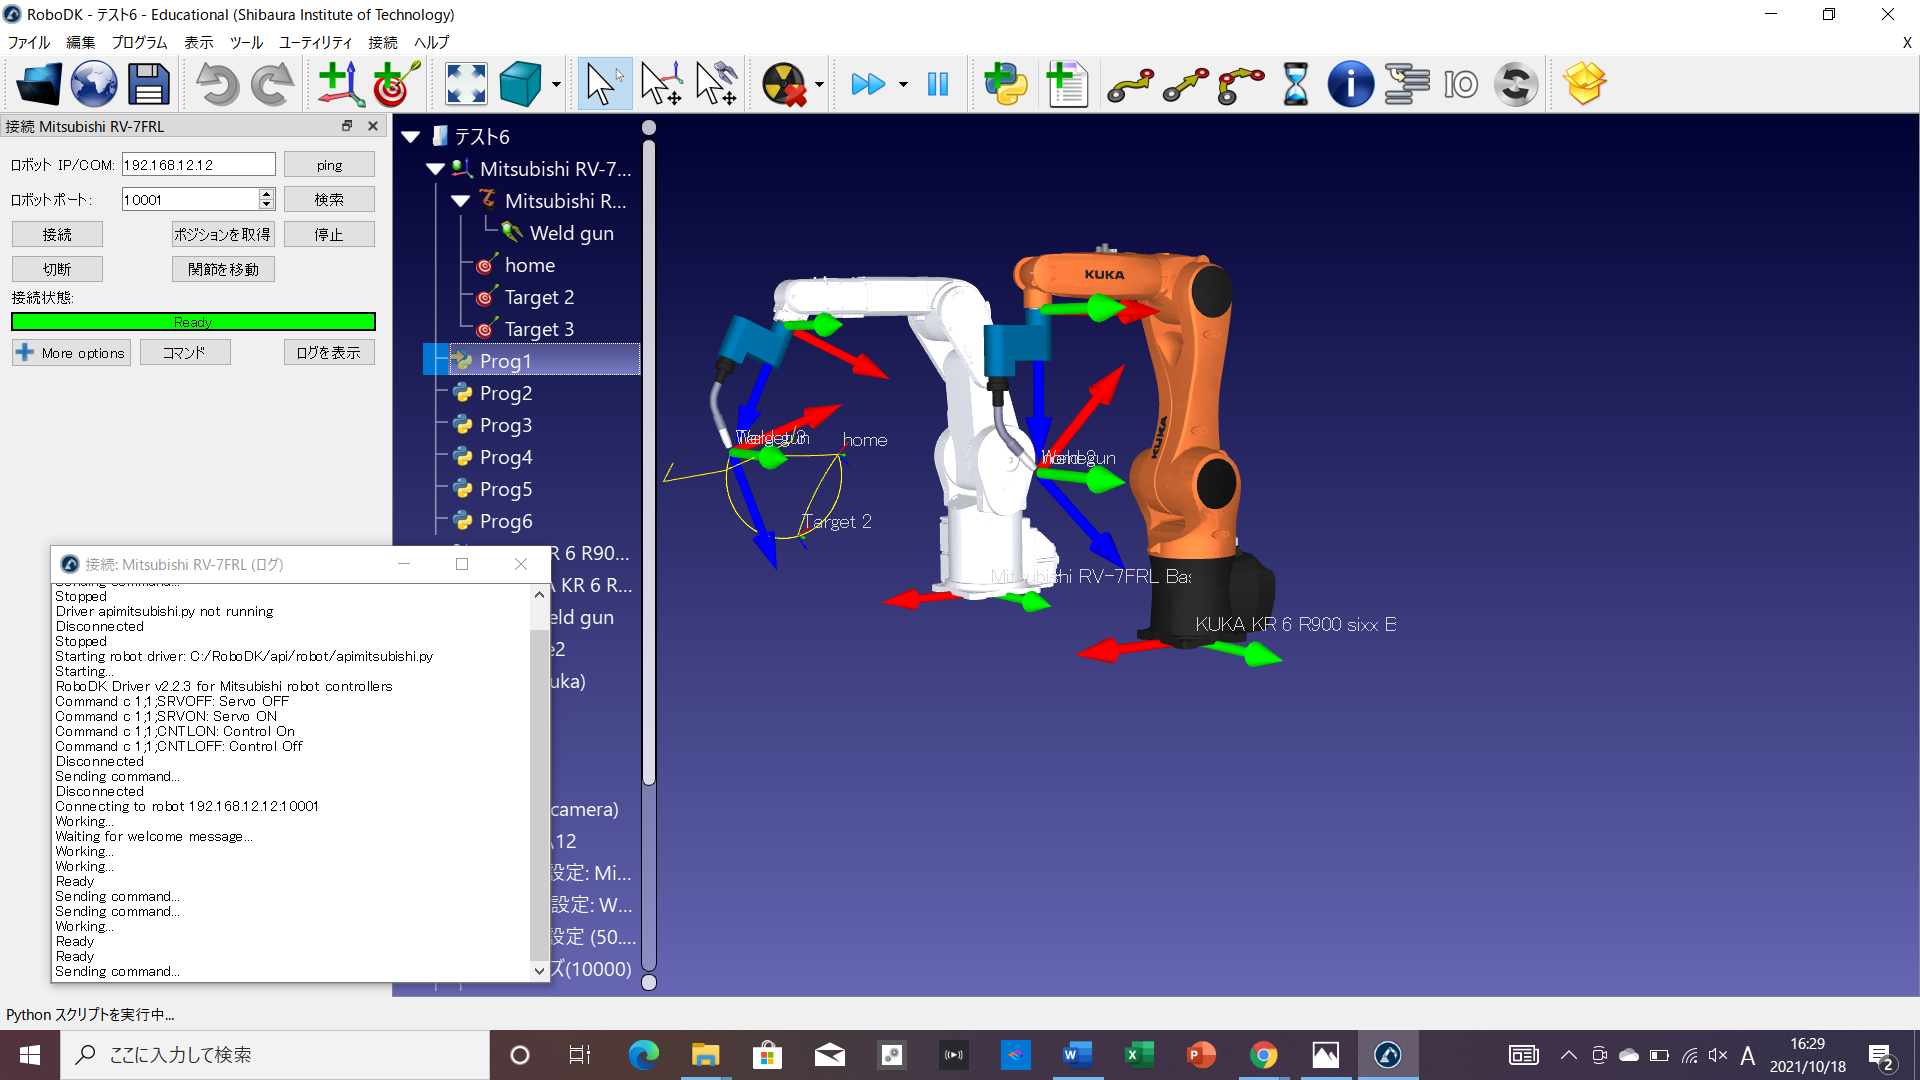Expand the More options section
This screenshot has width=1920, height=1080.
pyautogui.click(x=71, y=353)
